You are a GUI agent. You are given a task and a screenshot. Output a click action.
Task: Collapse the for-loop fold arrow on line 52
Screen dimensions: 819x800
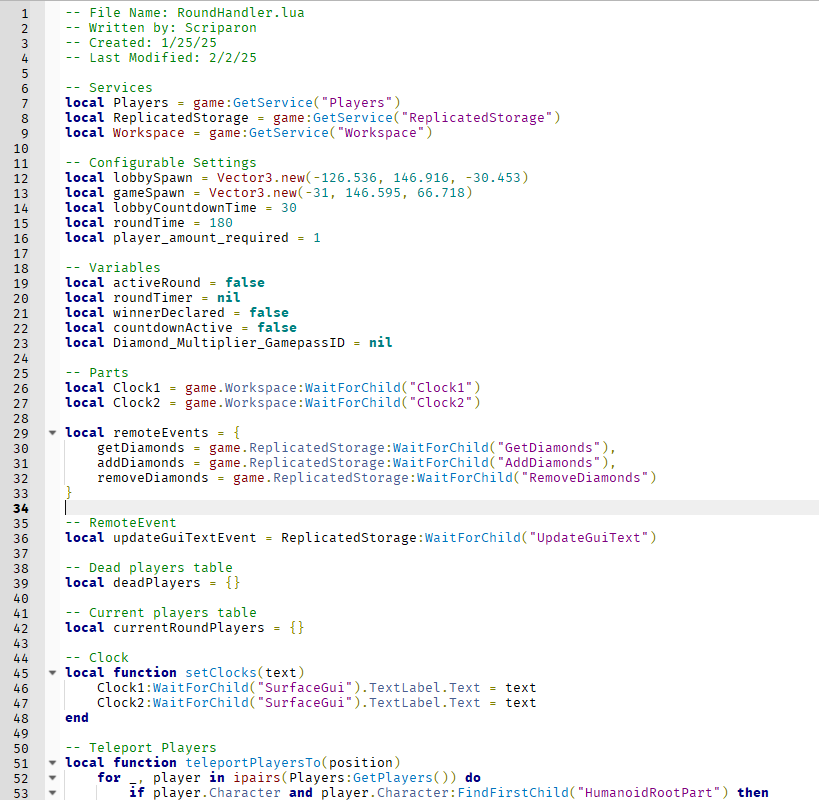(x=52, y=778)
